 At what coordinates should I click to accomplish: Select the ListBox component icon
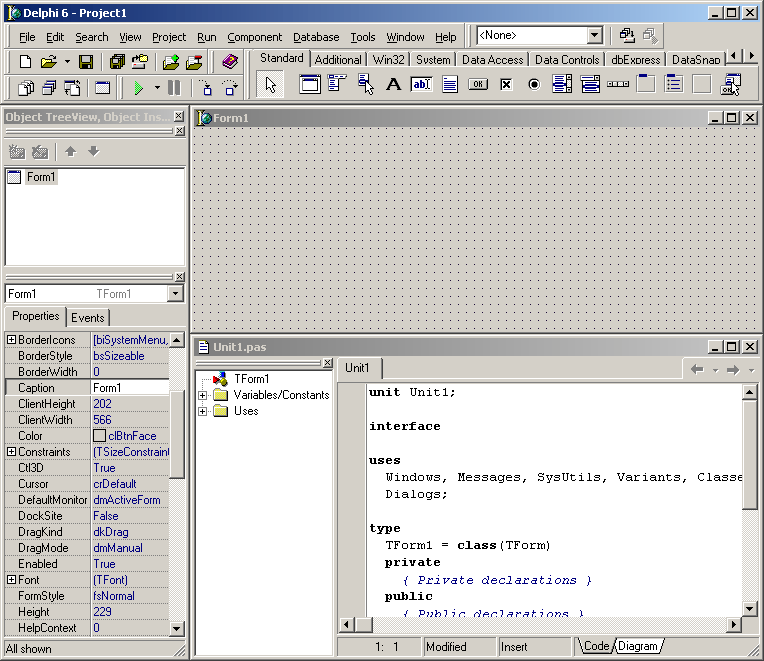tap(562, 84)
